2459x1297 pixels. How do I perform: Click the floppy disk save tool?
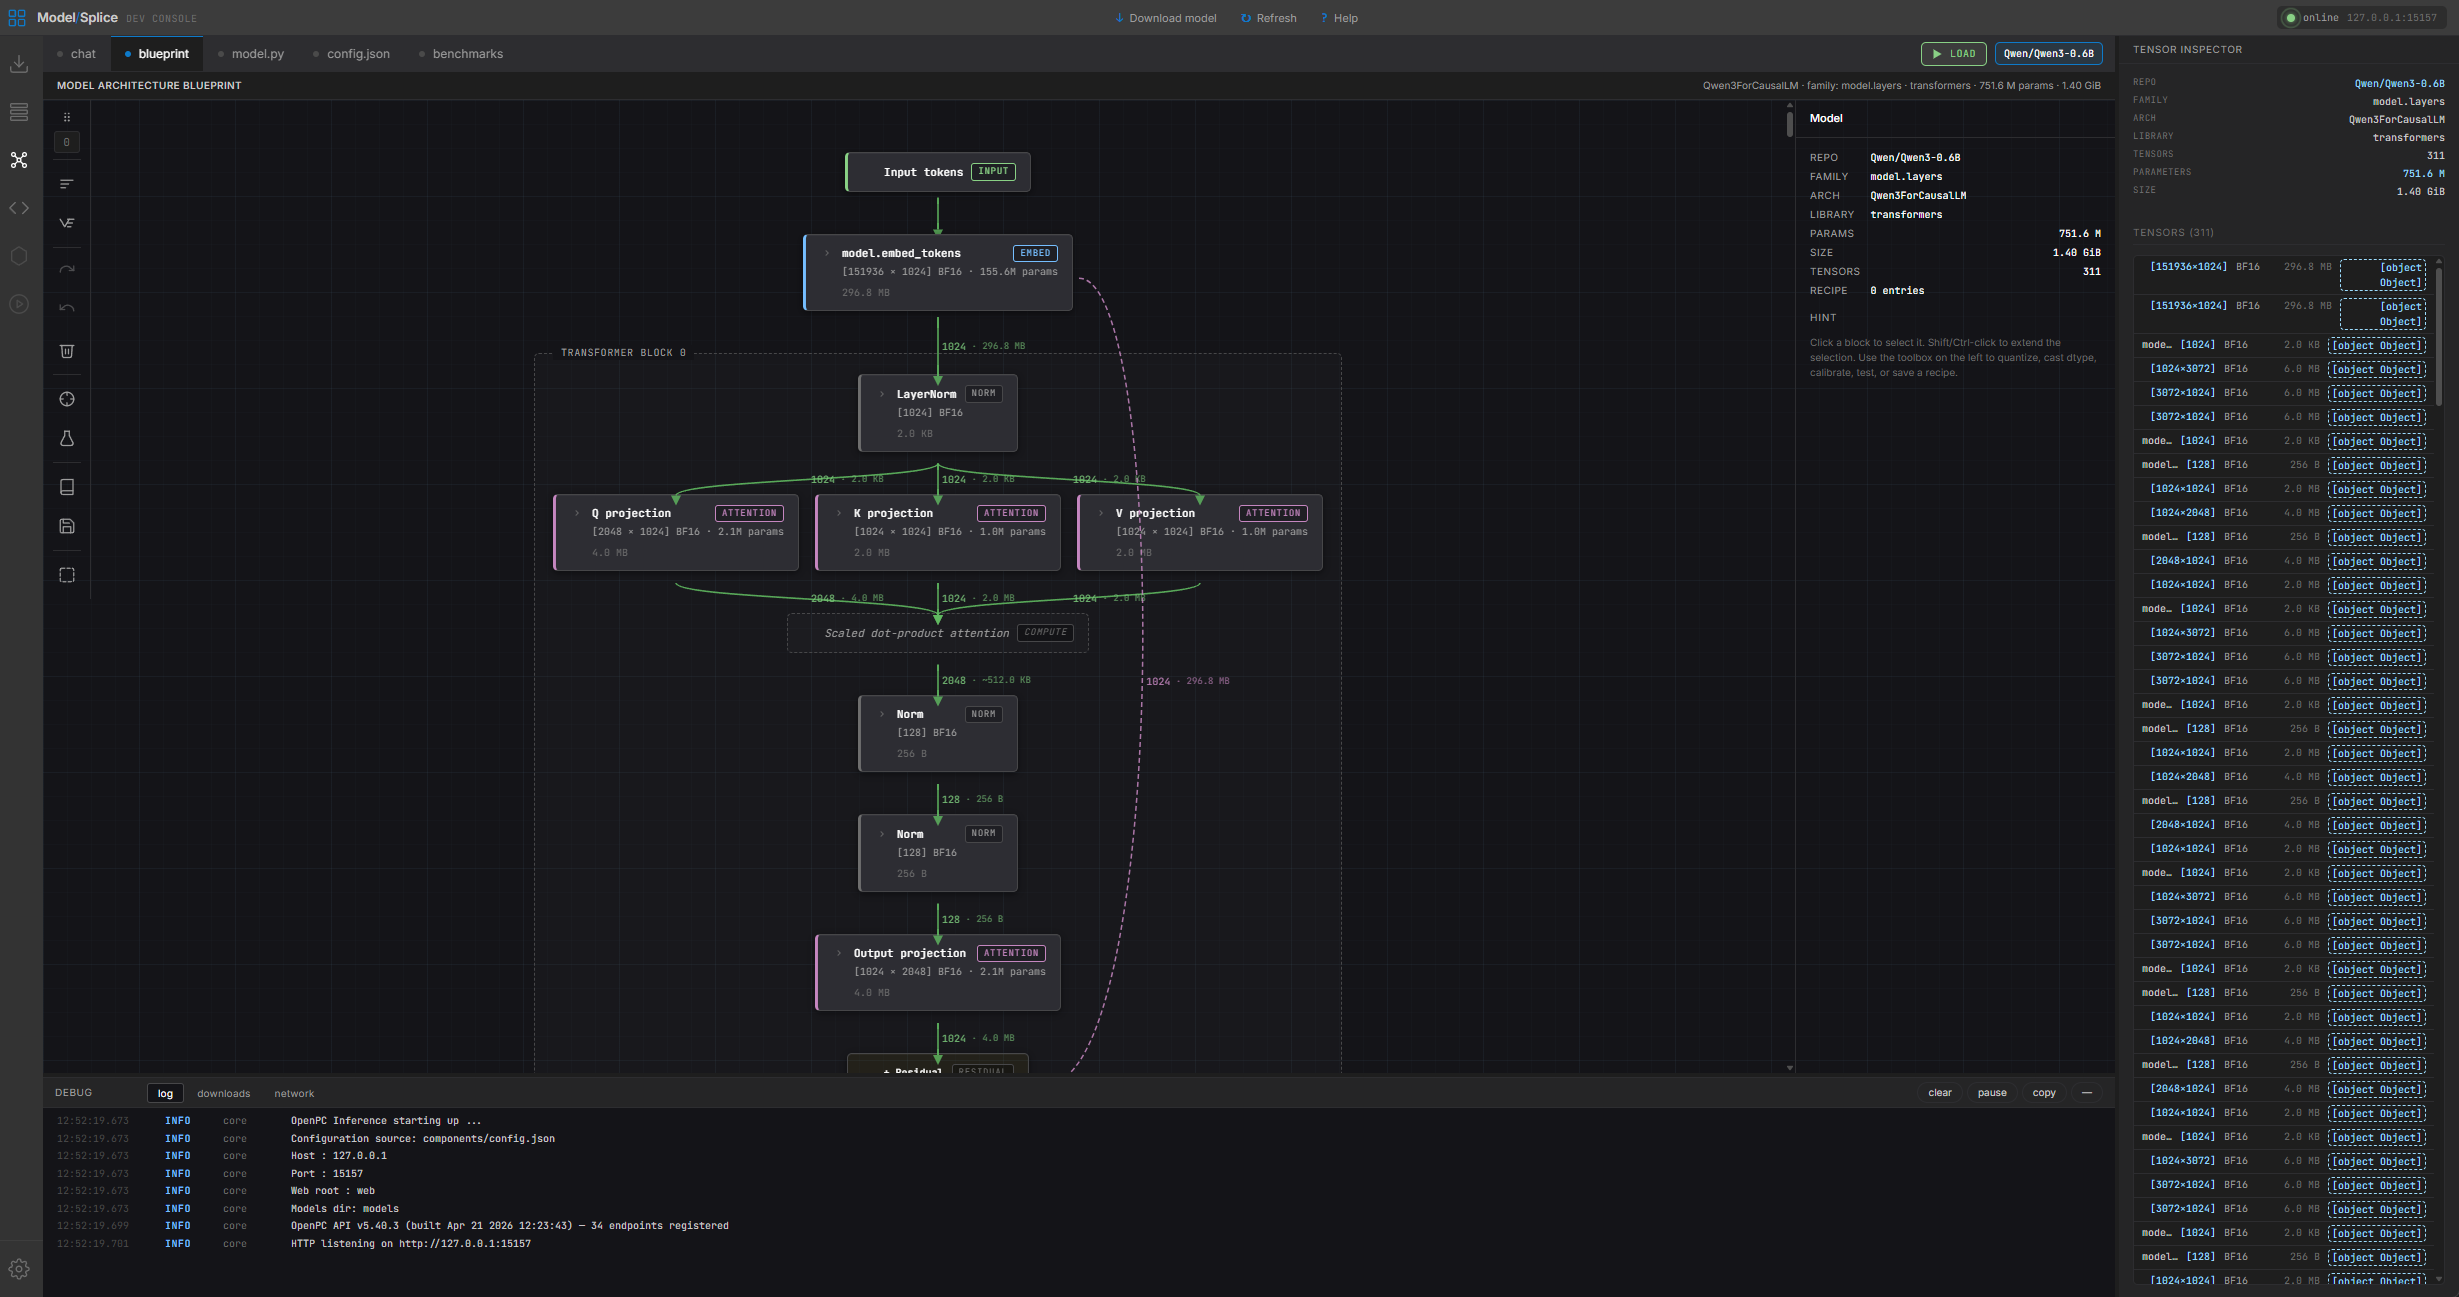(x=67, y=526)
